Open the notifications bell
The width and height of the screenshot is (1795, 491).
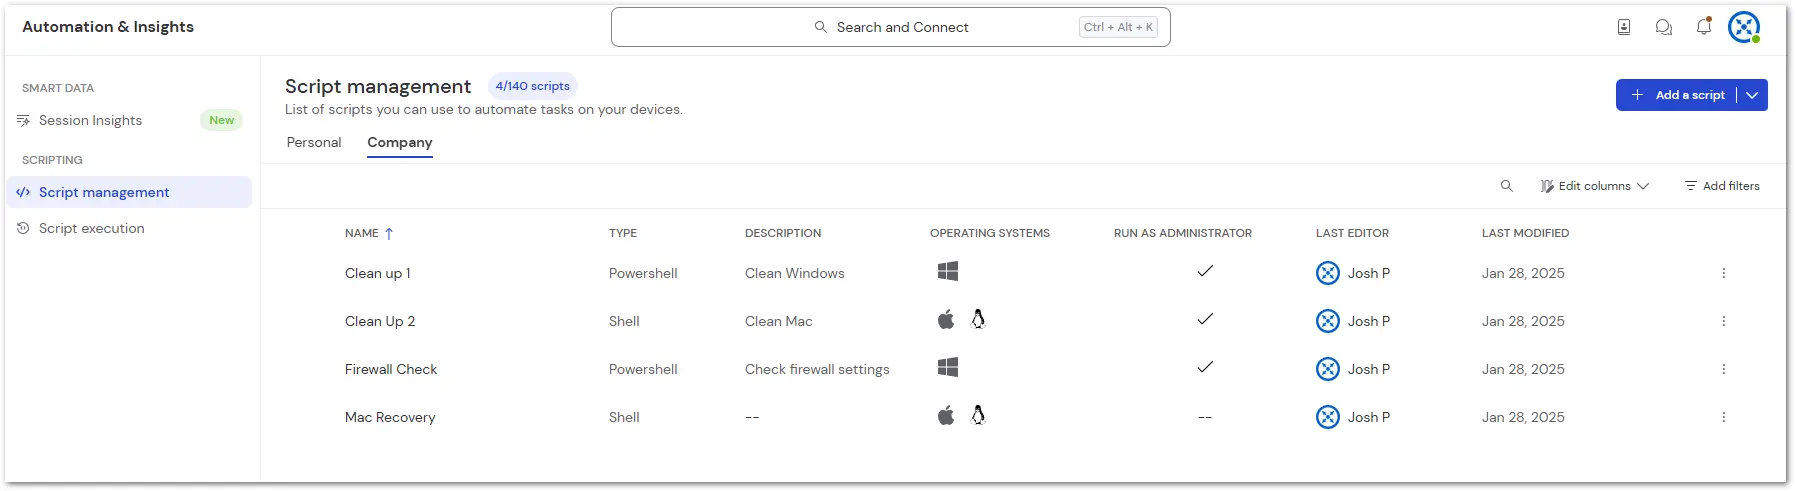[1704, 27]
